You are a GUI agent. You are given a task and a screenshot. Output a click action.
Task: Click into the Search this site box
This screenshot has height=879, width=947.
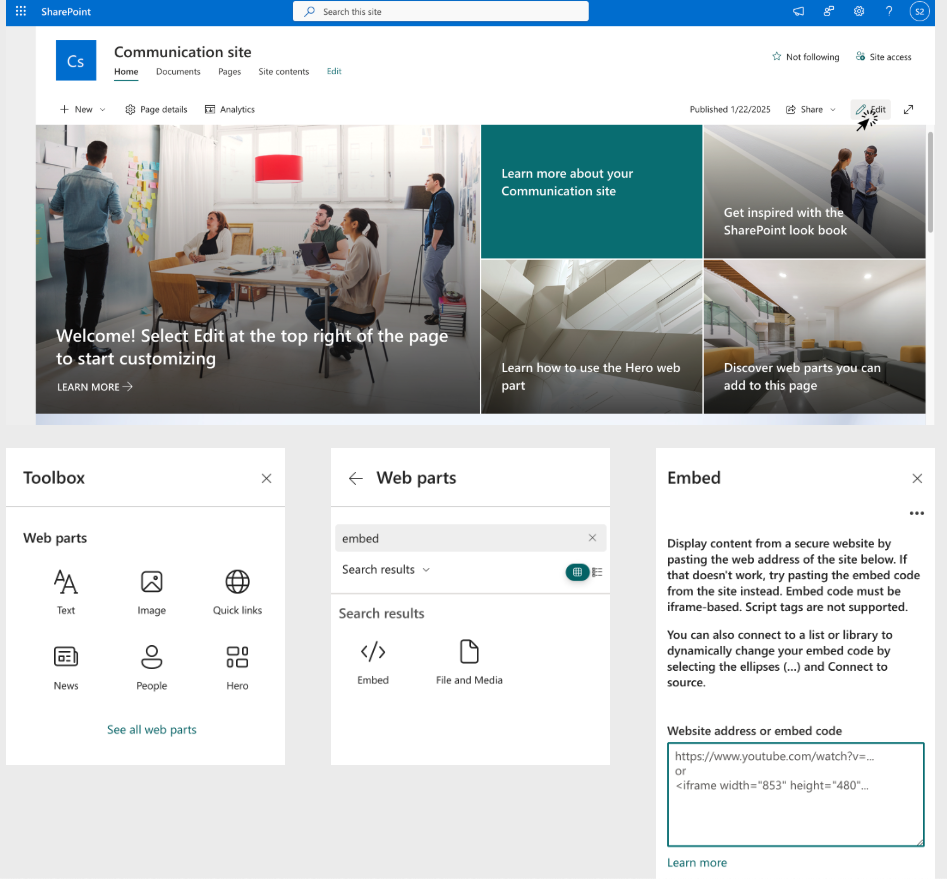coord(441,11)
